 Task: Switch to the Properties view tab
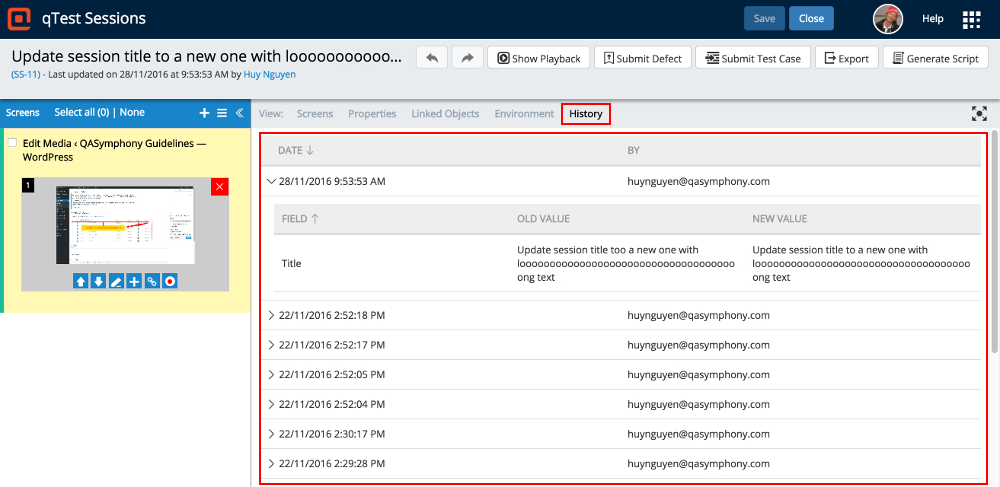point(372,114)
